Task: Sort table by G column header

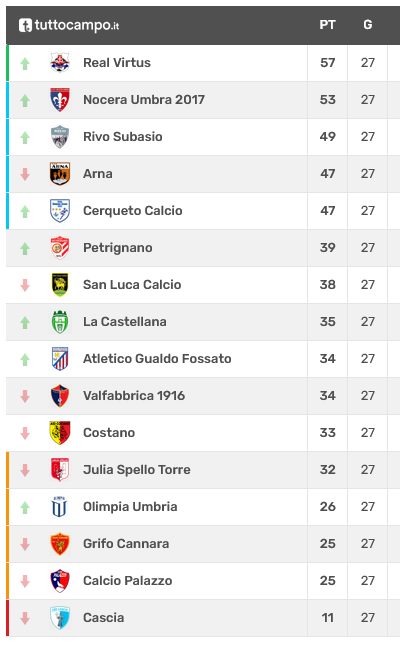Action: coord(367,25)
